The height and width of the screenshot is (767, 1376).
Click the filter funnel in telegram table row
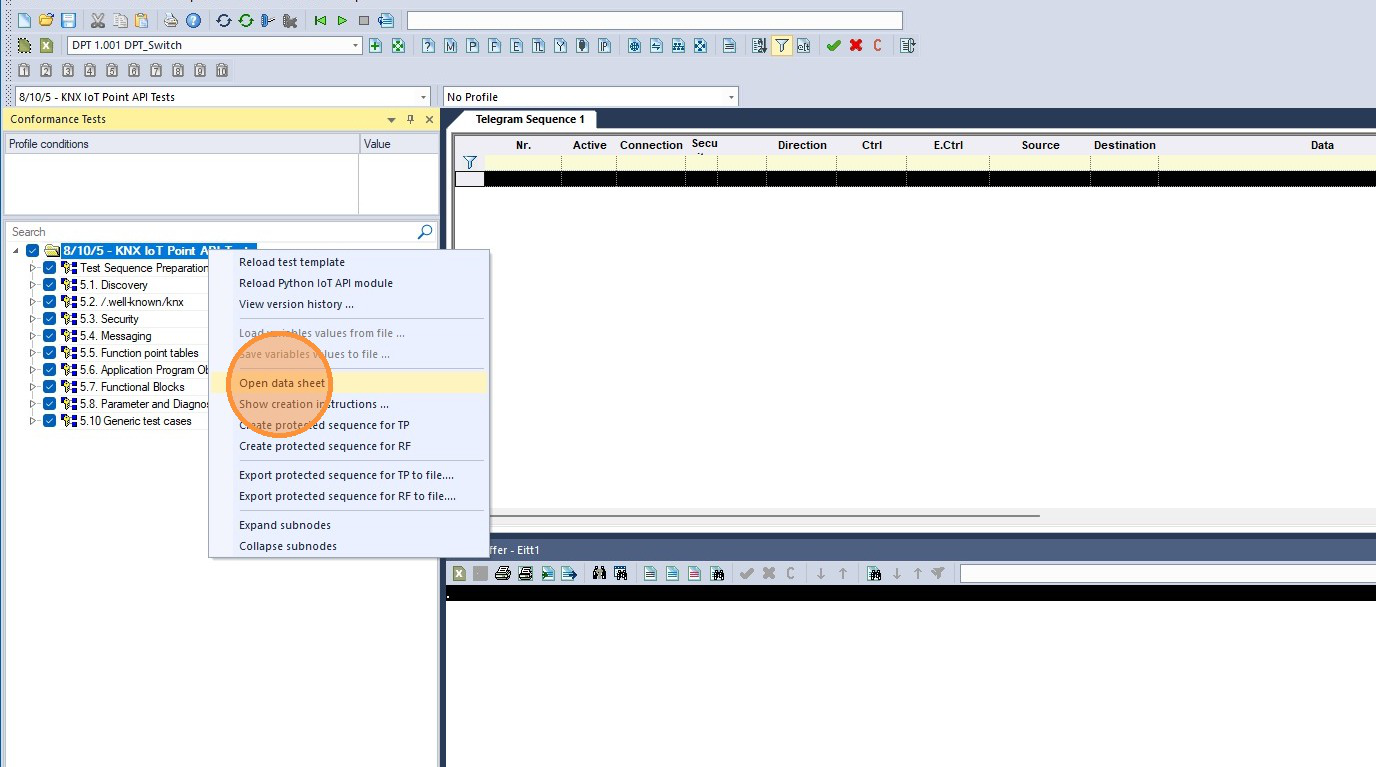[469, 162]
